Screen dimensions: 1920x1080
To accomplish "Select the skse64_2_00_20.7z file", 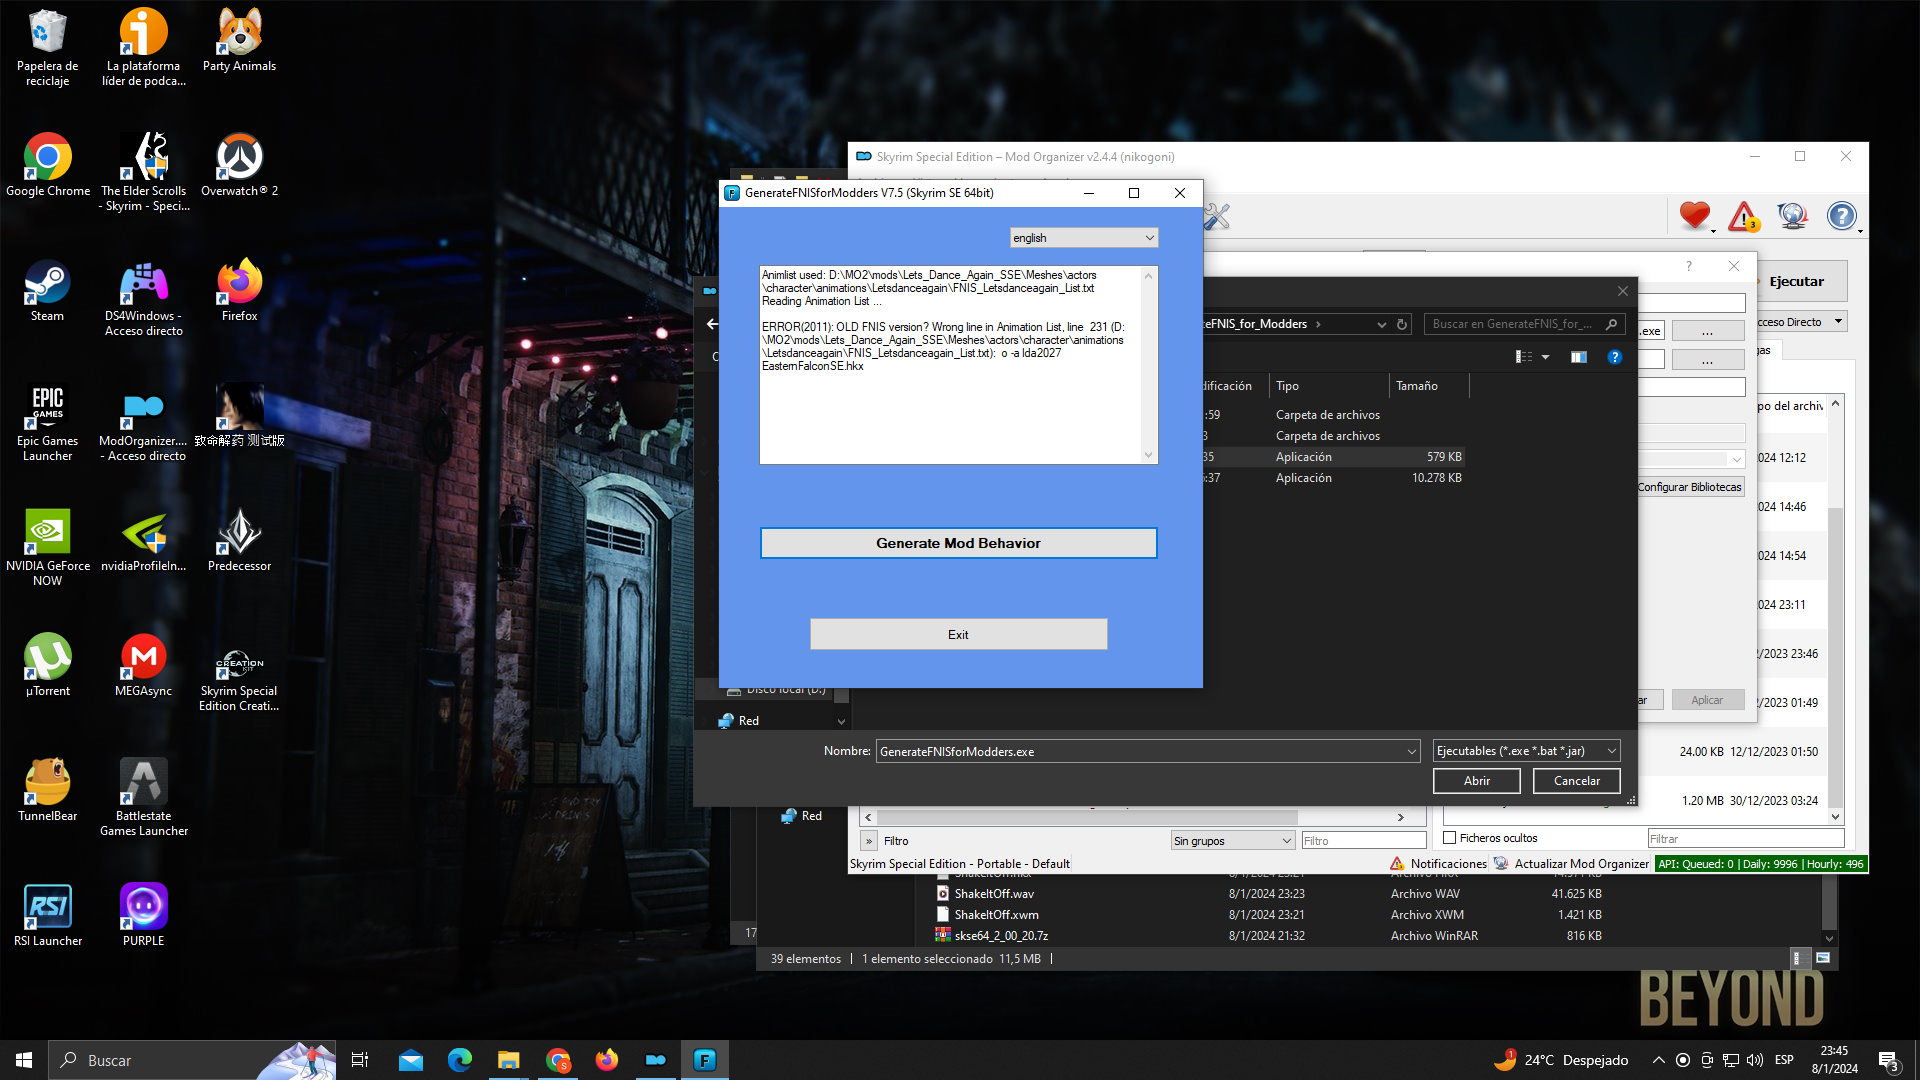I will click(x=1001, y=936).
